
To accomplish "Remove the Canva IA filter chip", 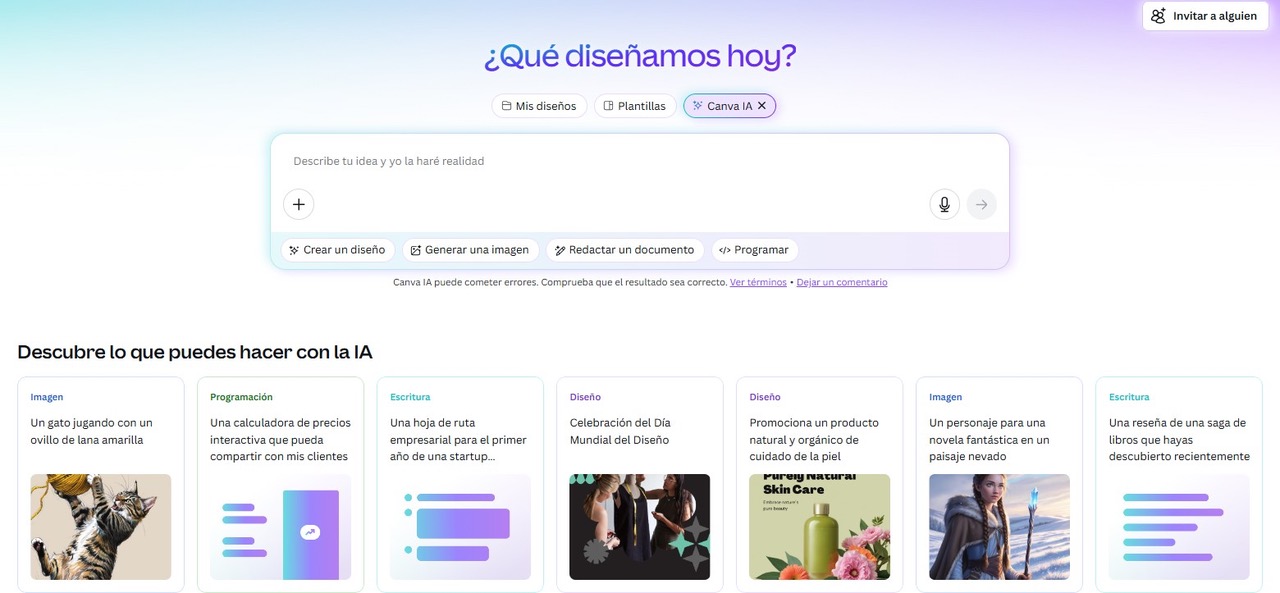I will tap(762, 105).
